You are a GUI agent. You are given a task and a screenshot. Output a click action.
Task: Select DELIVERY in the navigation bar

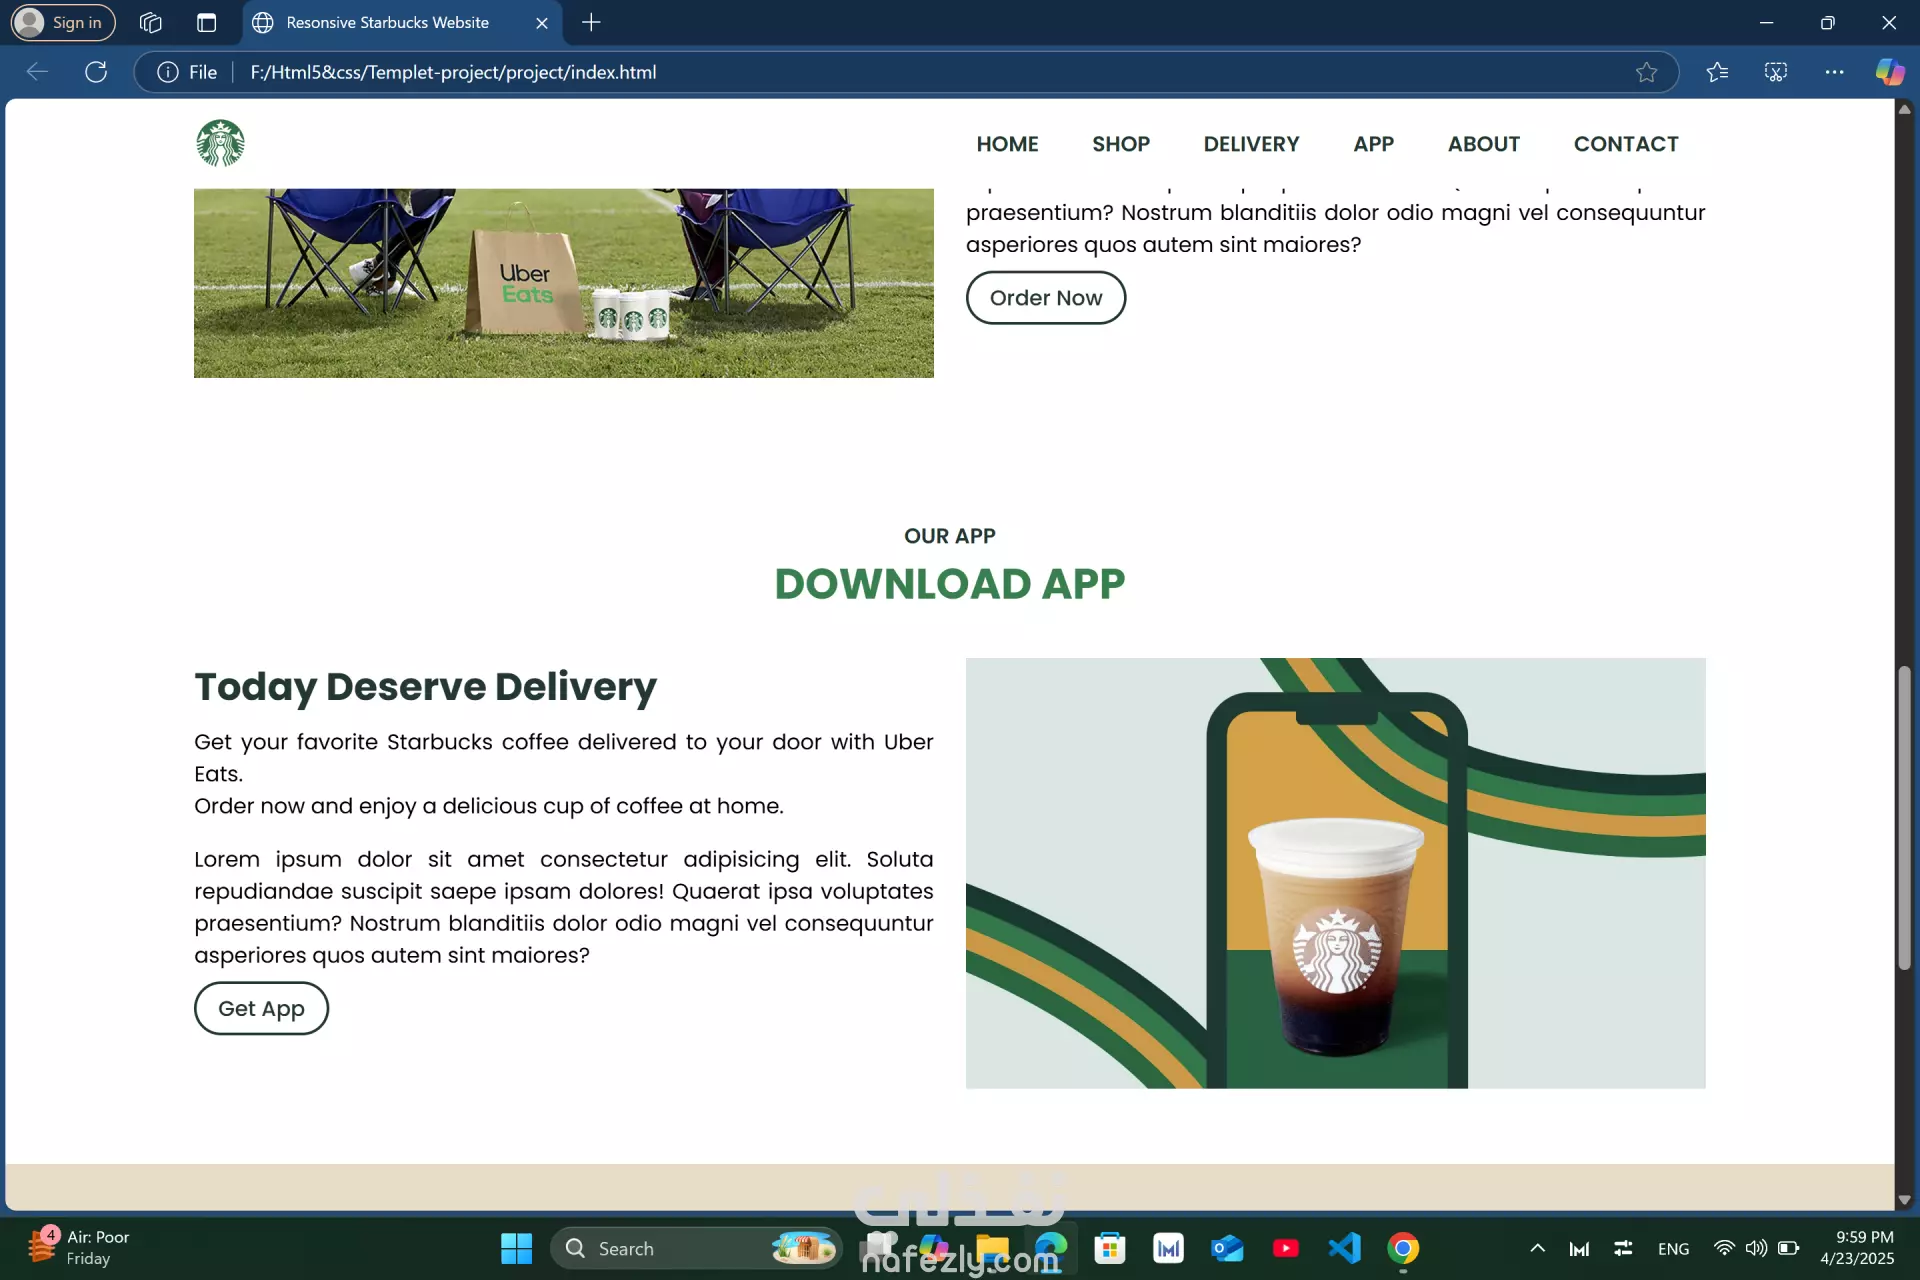[1251, 144]
